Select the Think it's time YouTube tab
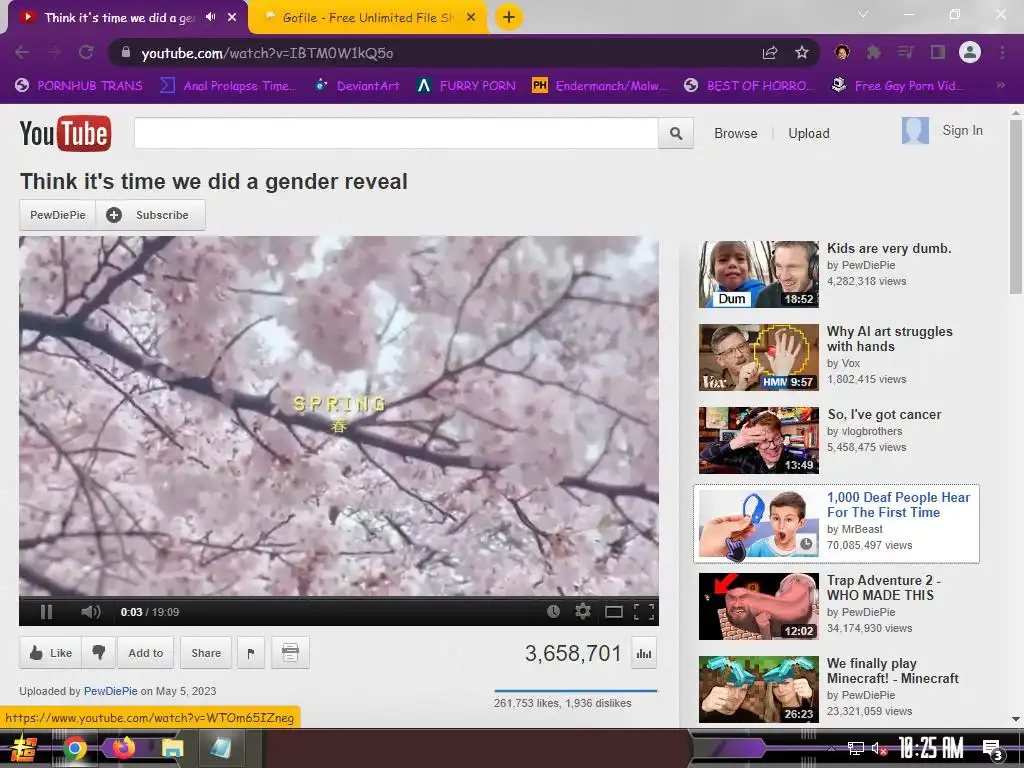The image size is (1024, 768). point(120,18)
